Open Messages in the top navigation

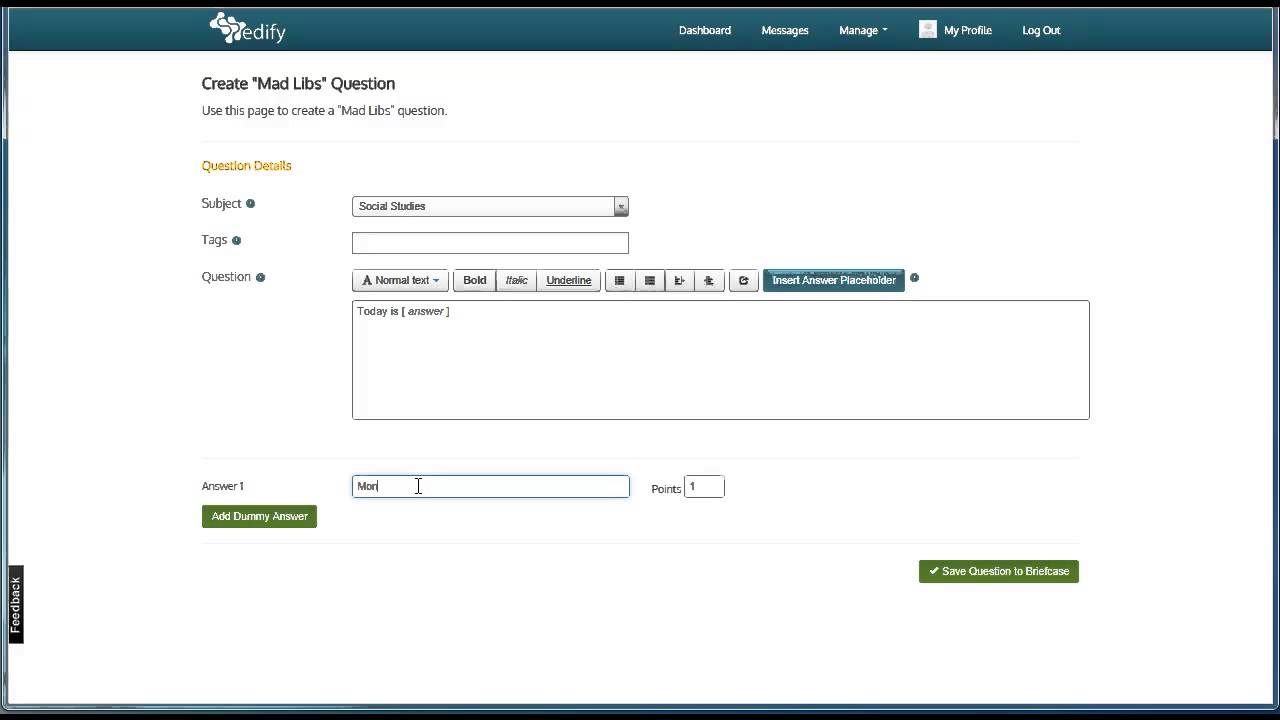click(785, 30)
